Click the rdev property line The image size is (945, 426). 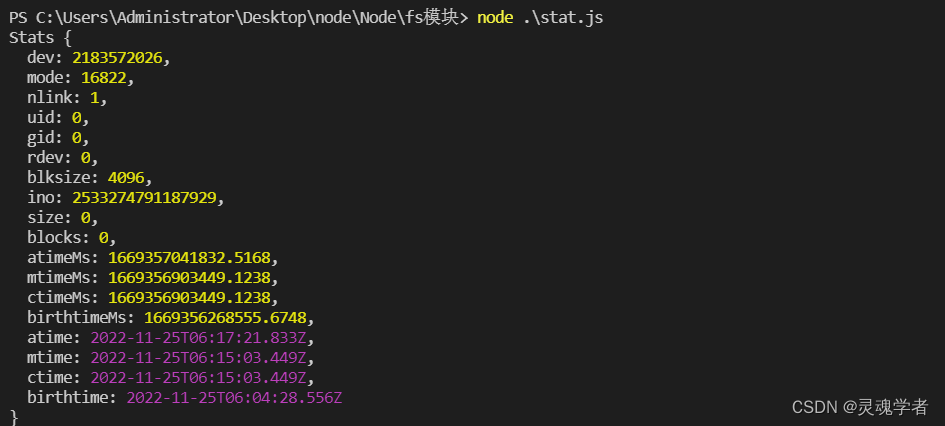[x=59, y=158]
